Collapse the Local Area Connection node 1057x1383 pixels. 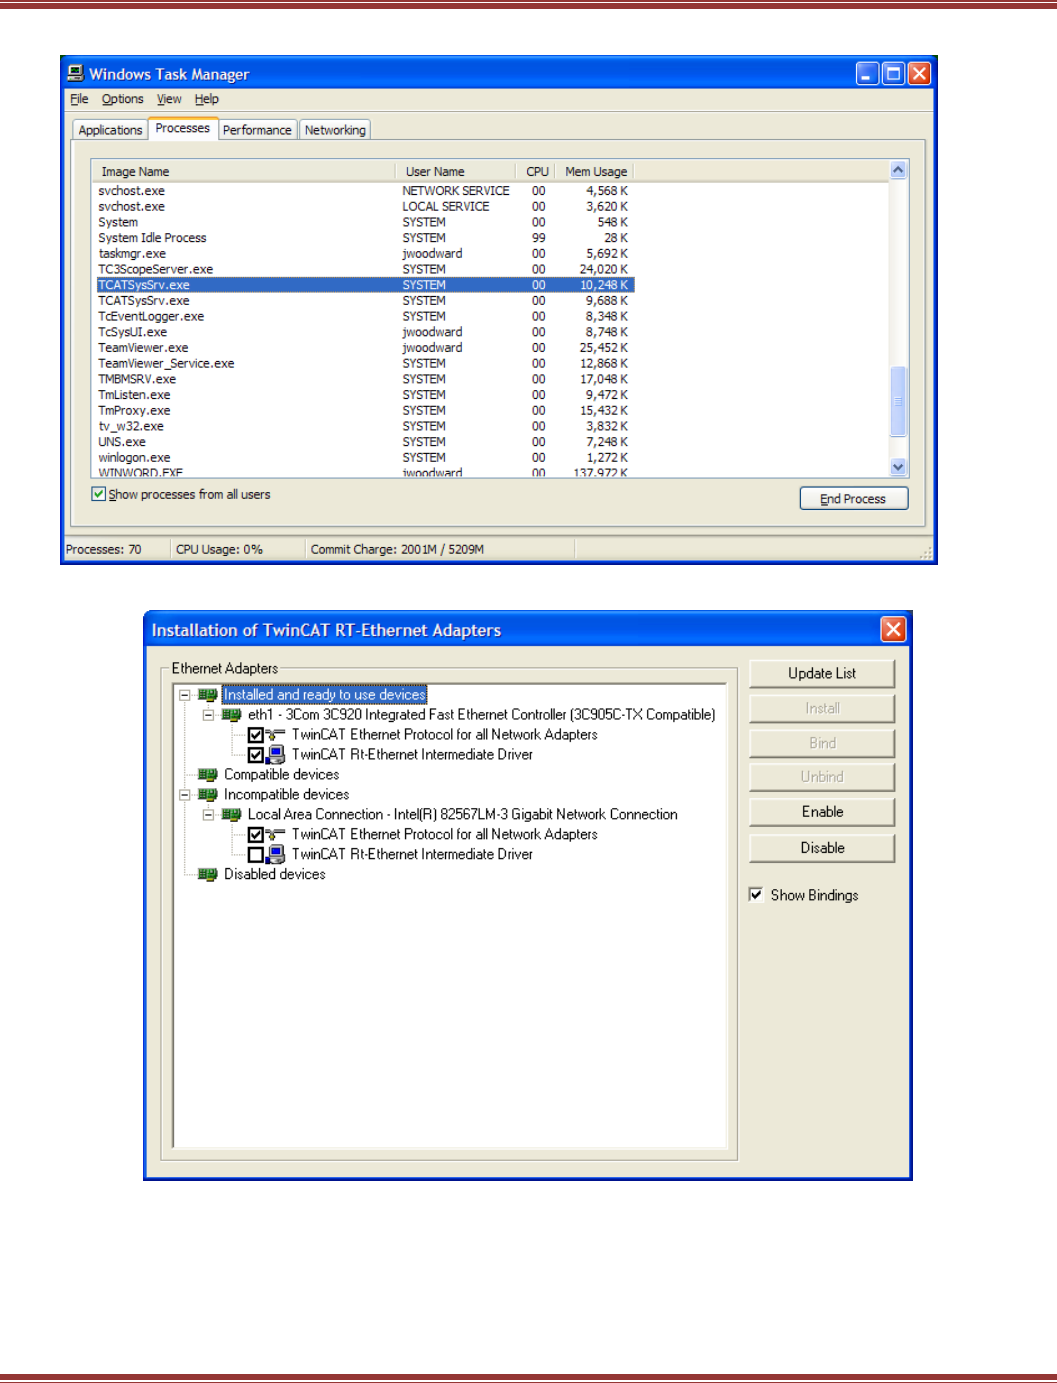click(x=208, y=814)
